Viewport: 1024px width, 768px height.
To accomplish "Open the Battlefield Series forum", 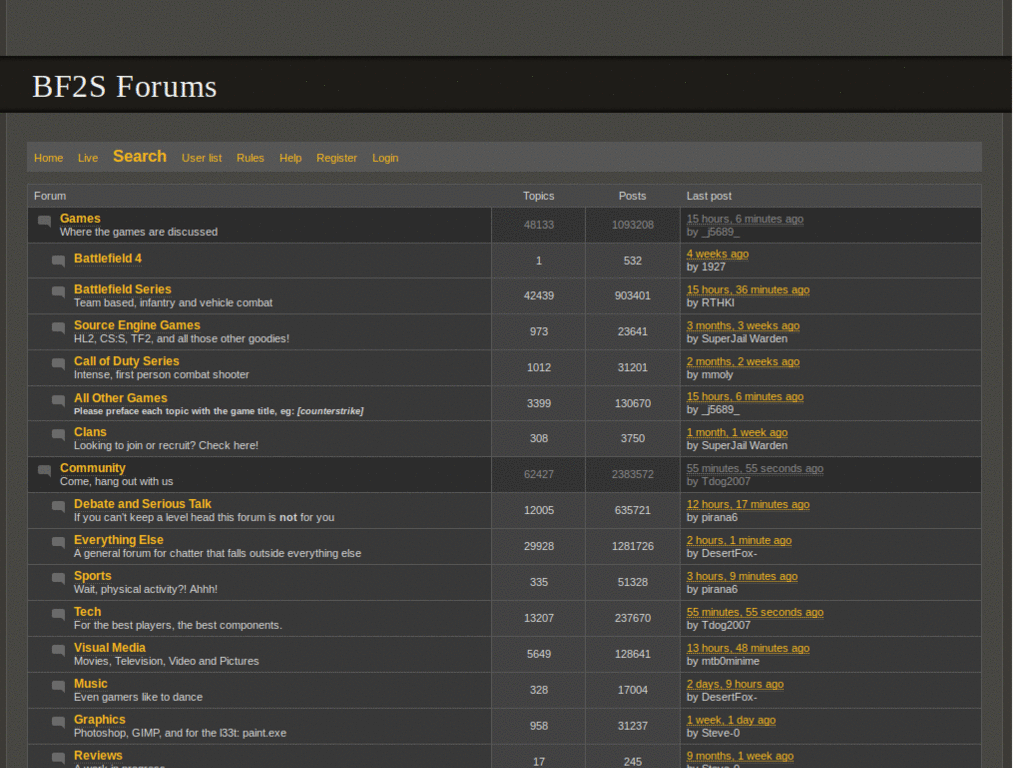I will click(x=122, y=289).
